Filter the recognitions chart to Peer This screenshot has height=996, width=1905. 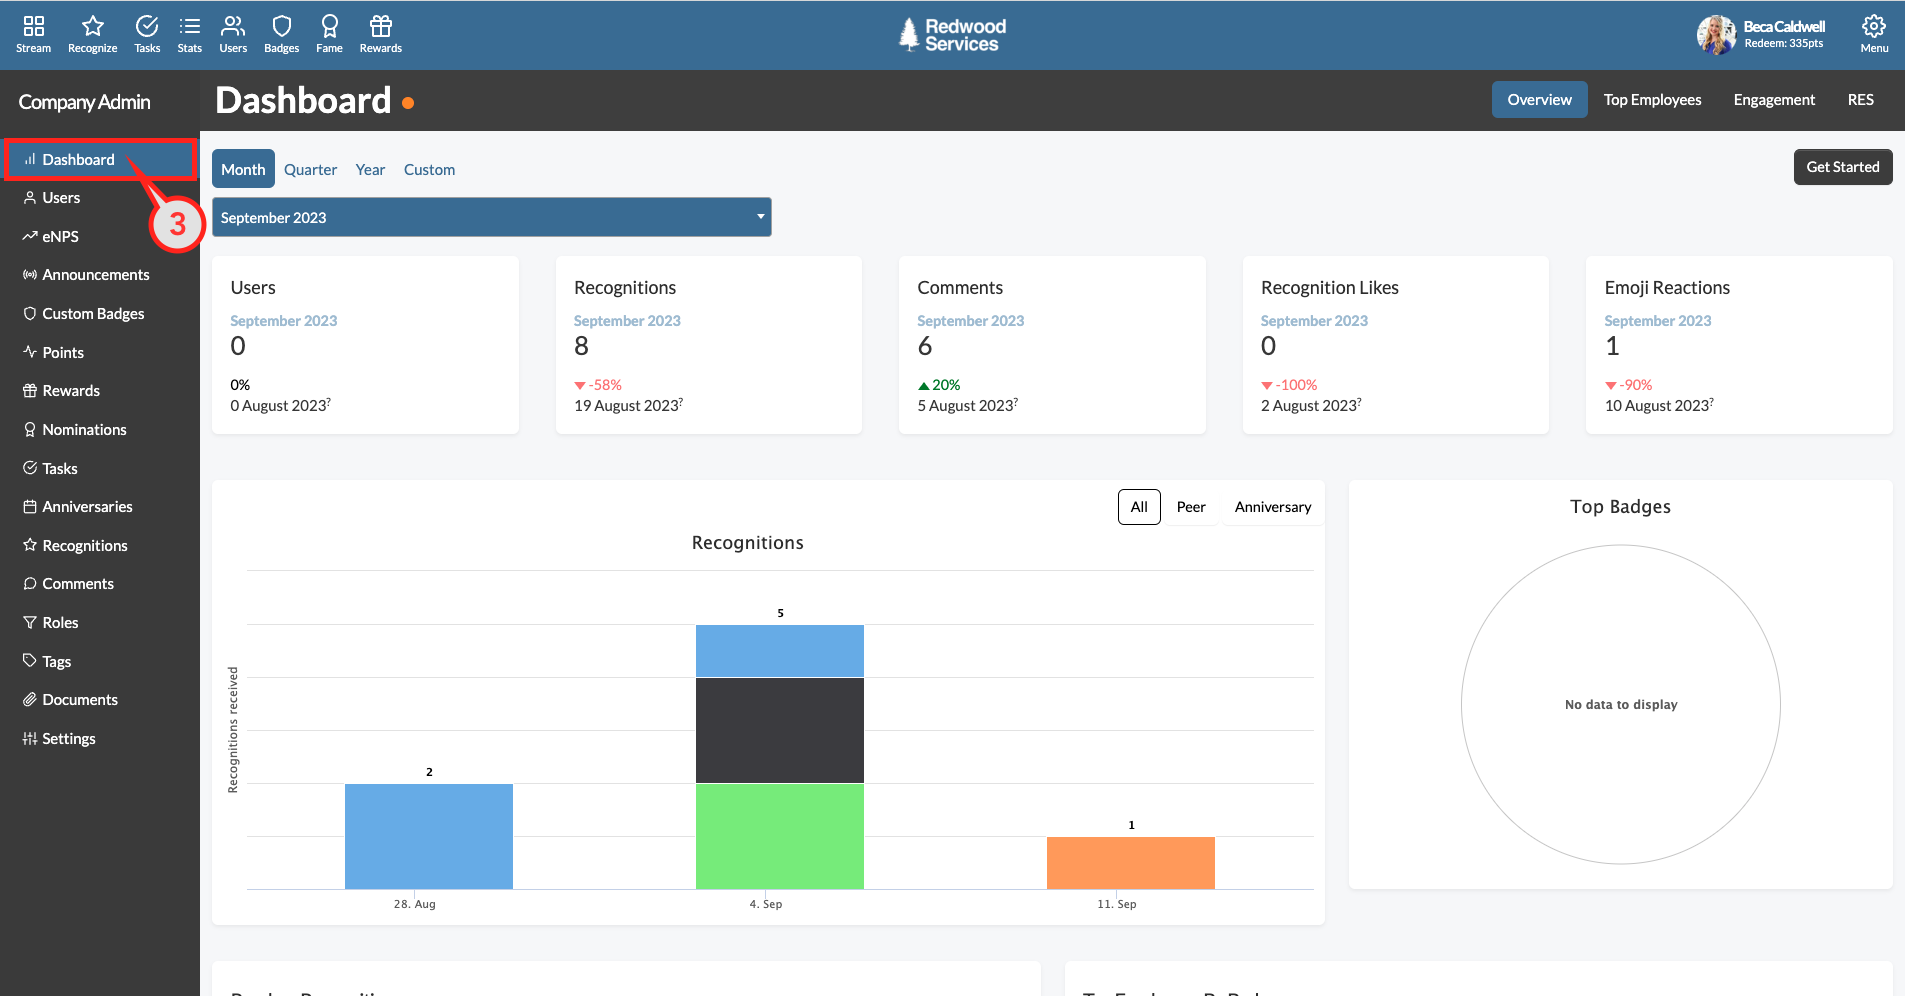[x=1190, y=507]
